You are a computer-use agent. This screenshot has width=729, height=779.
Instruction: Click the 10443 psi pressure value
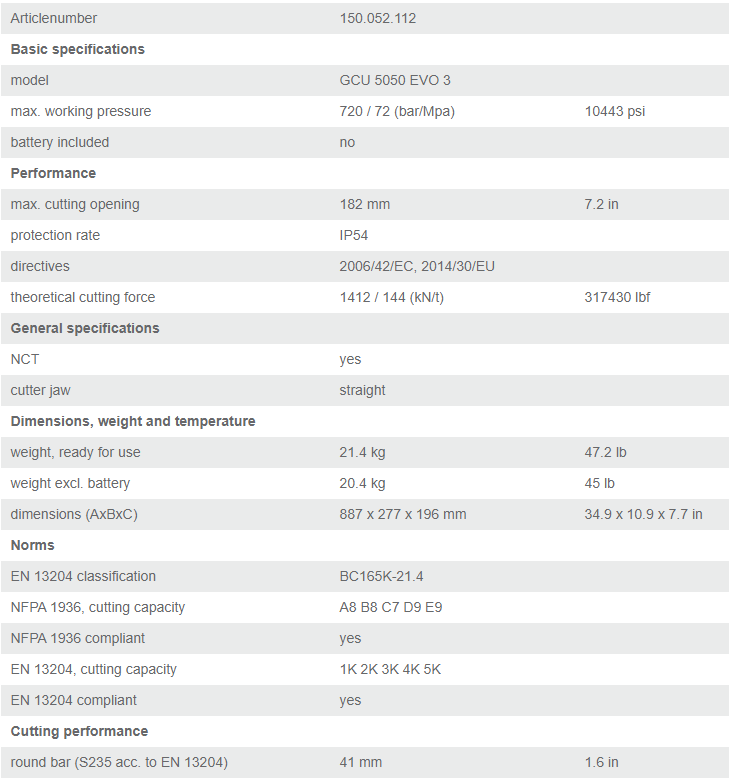(614, 111)
